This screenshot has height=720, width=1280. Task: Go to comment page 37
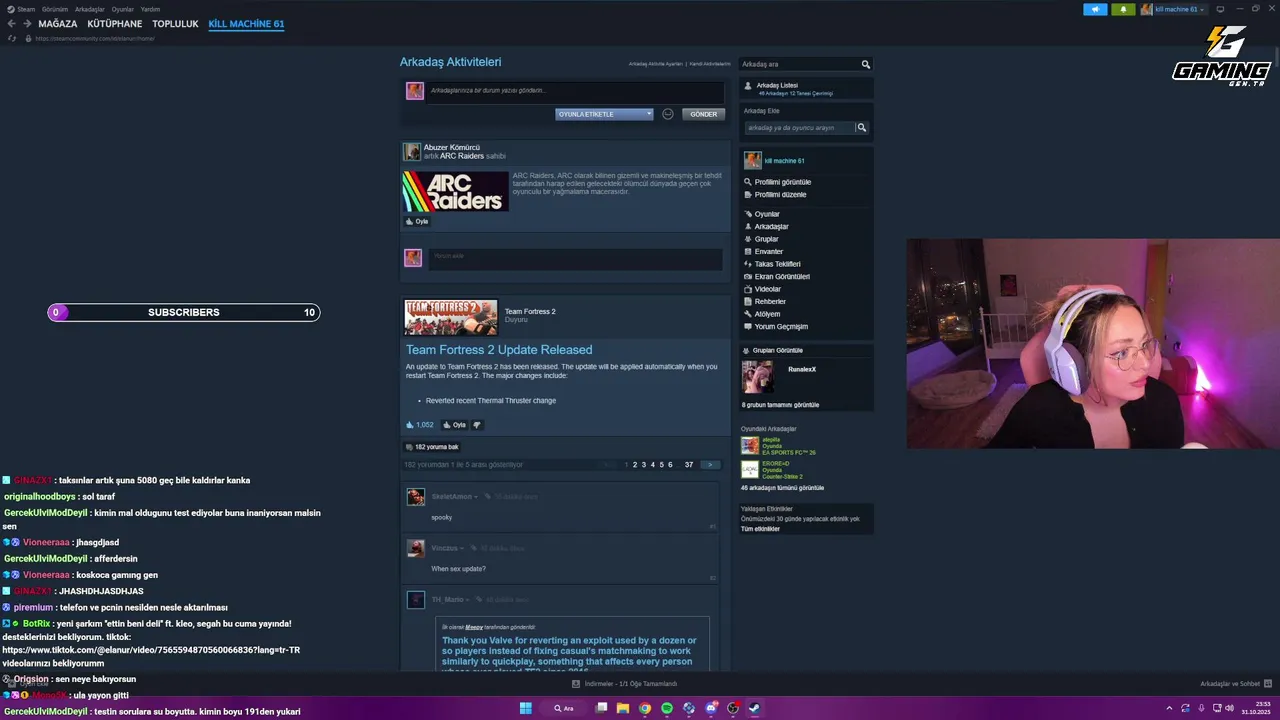[x=689, y=465]
